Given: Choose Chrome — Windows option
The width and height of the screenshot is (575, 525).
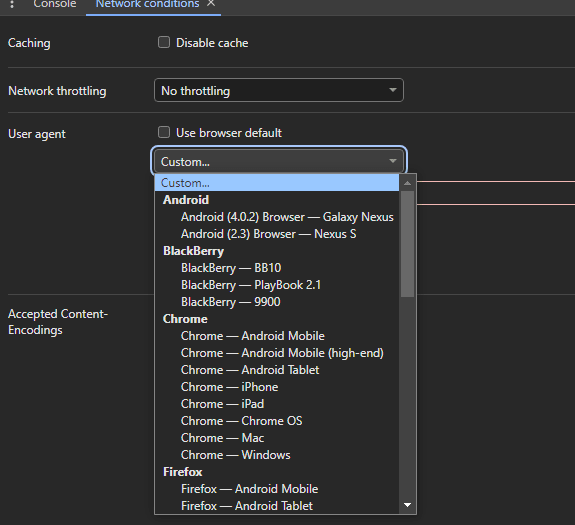Looking at the screenshot, I should 277,455.
